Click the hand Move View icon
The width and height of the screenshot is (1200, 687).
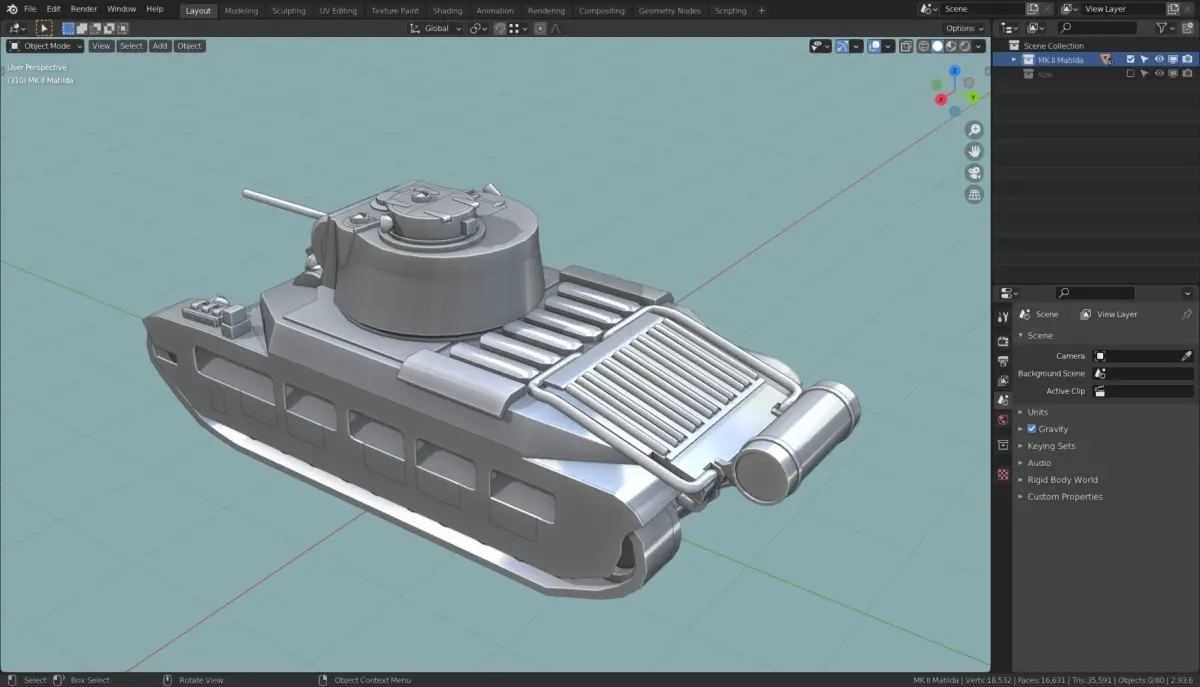974,151
